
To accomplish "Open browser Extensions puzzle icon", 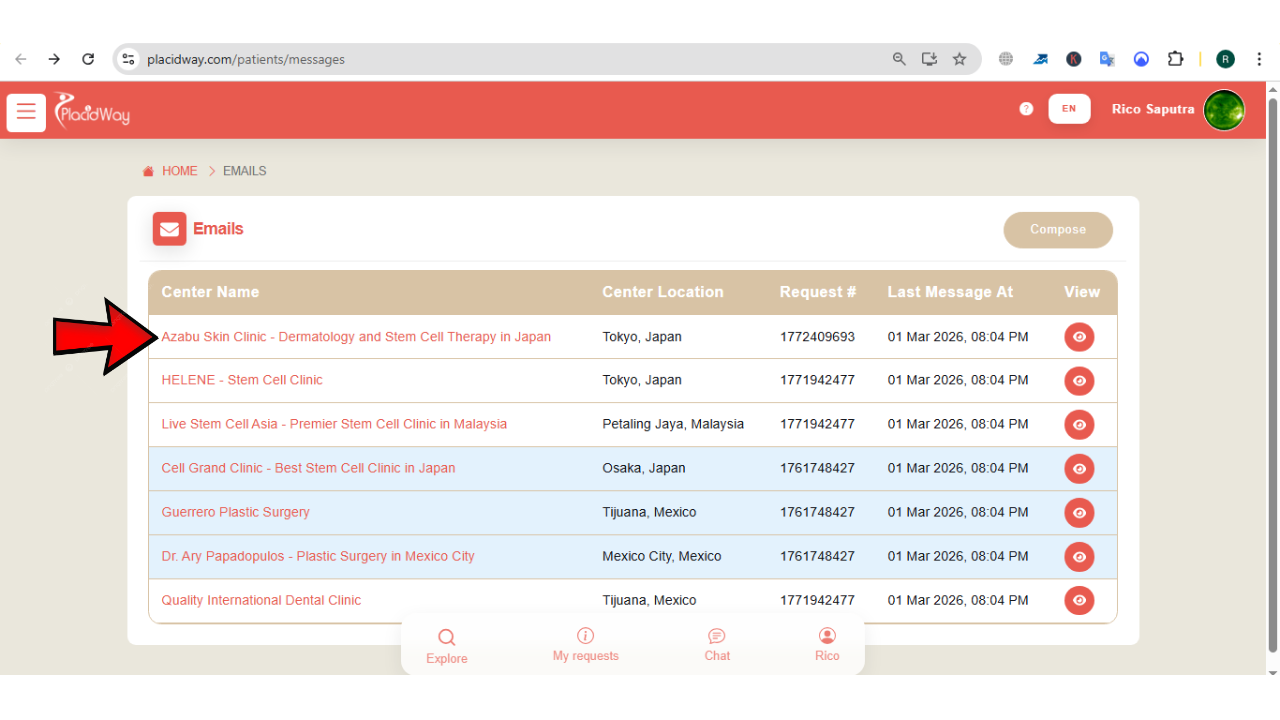I will click(1175, 59).
